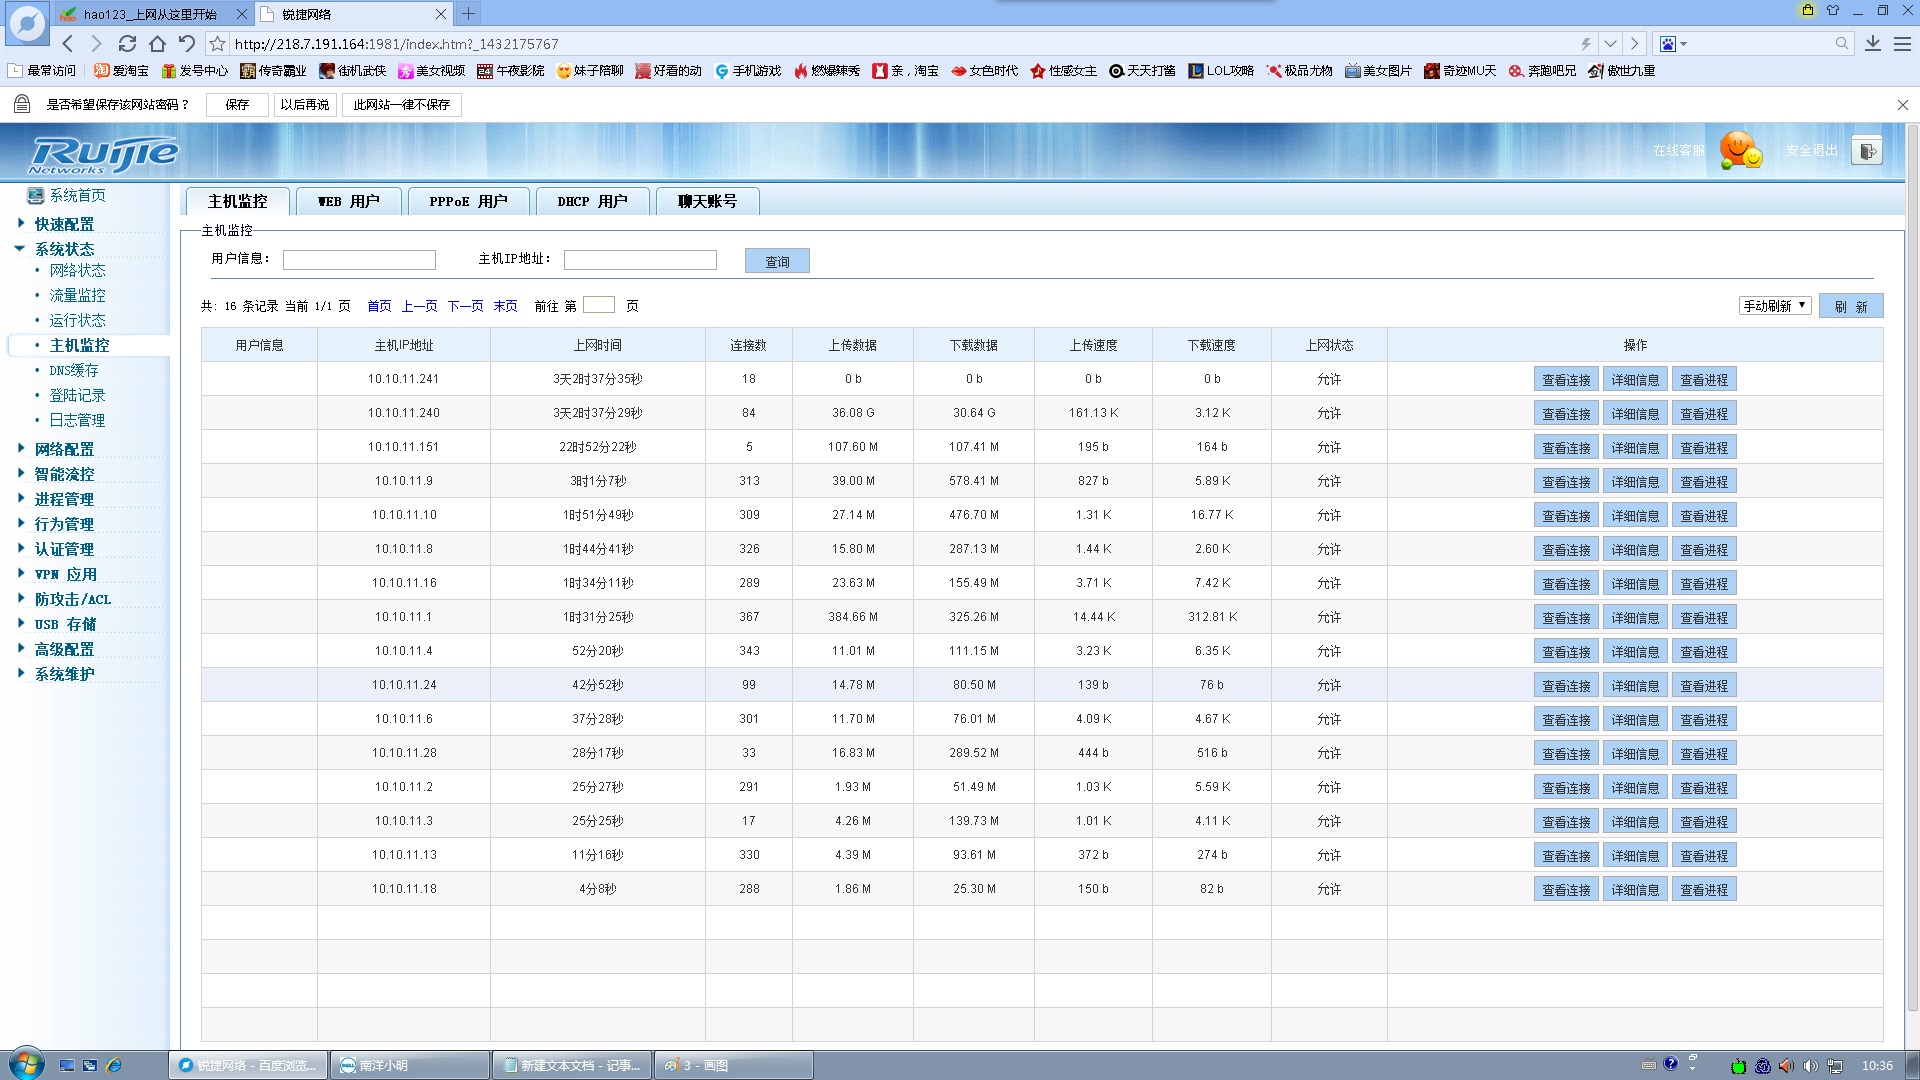The width and height of the screenshot is (1920, 1080).
Task: Click 查看进程 for 10.10.11.1
Action: click(x=1704, y=618)
